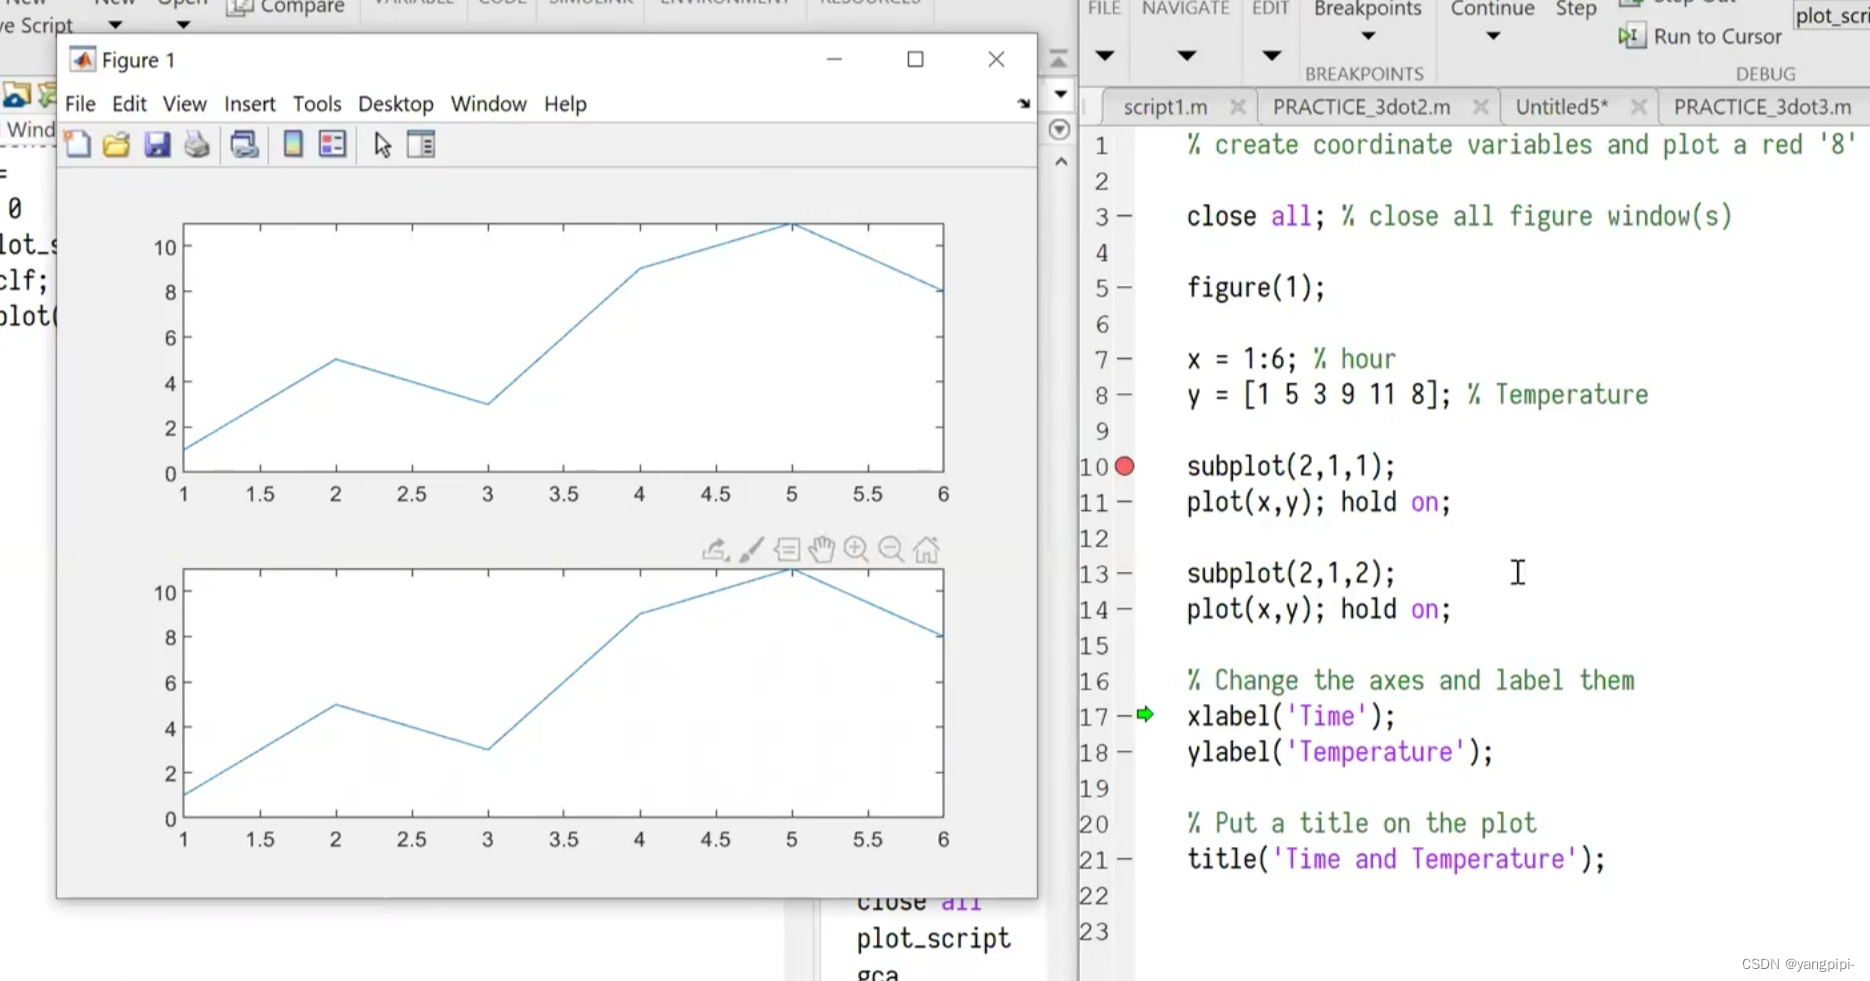Expand the NAVIGATE section dropdown arrow
The image size is (1870, 981).
1186,56
